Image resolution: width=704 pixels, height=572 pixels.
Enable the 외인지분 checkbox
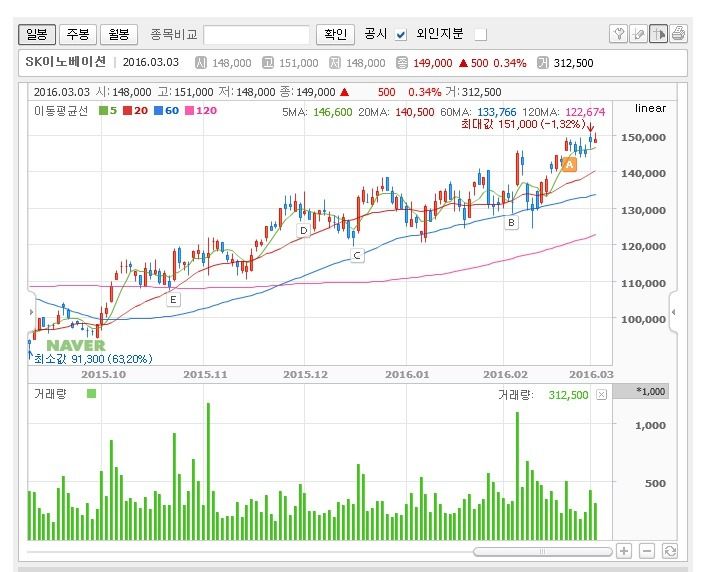480,35
